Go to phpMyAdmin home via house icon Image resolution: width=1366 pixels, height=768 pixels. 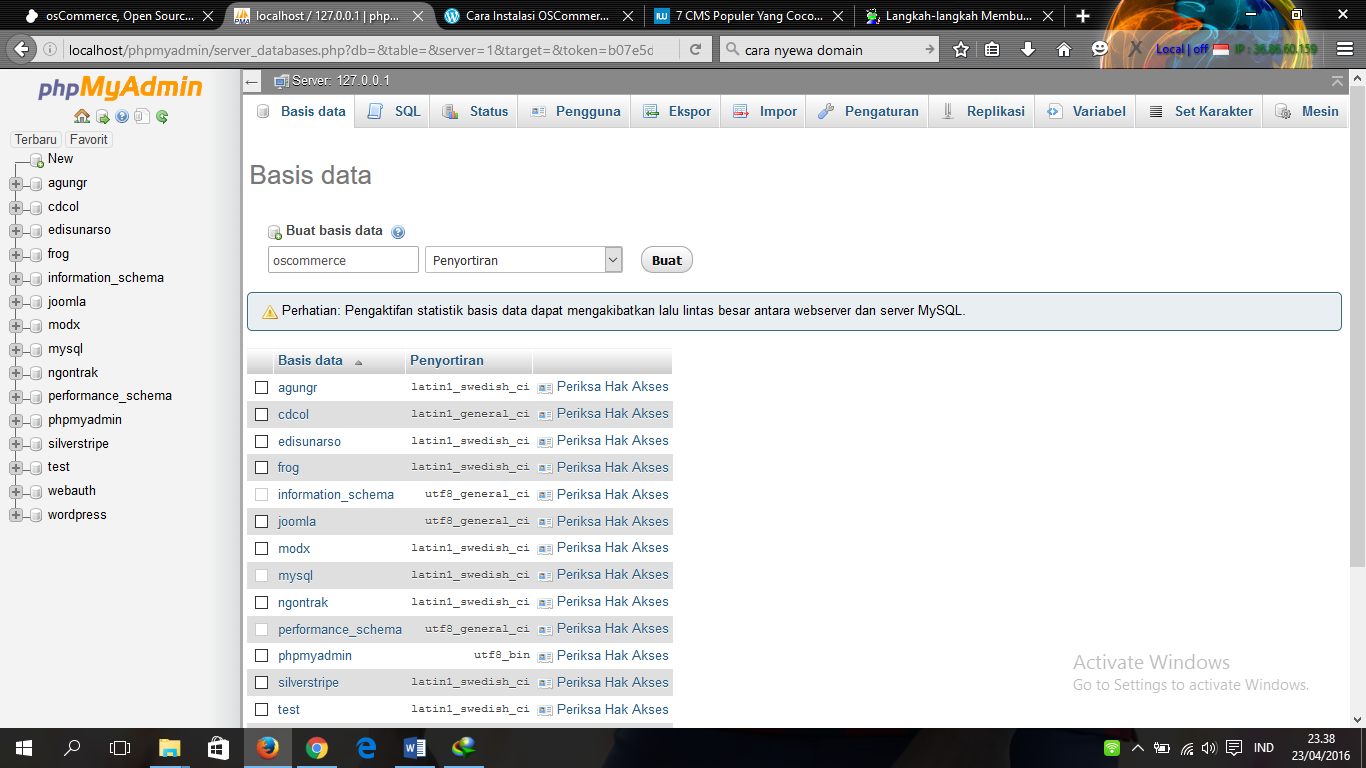tap(82, 117)
